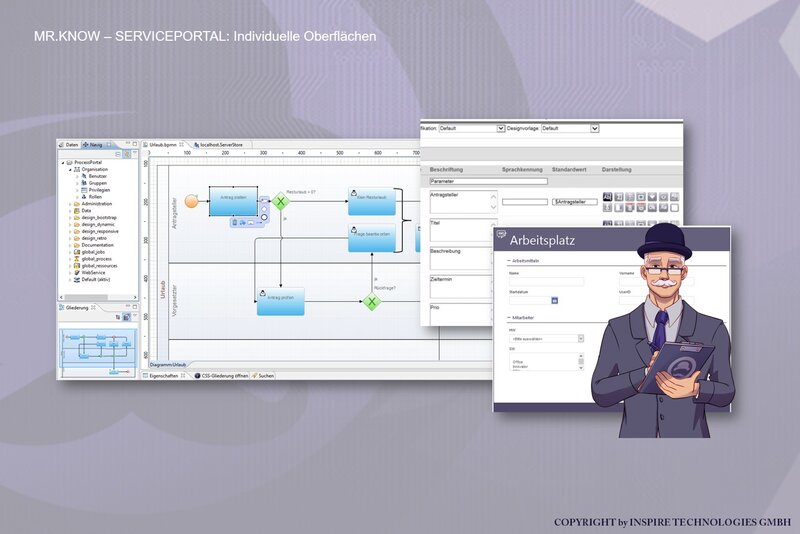Select global_ressources in the tree
This screenshot has width=800, height=534.
pos(96,266)
